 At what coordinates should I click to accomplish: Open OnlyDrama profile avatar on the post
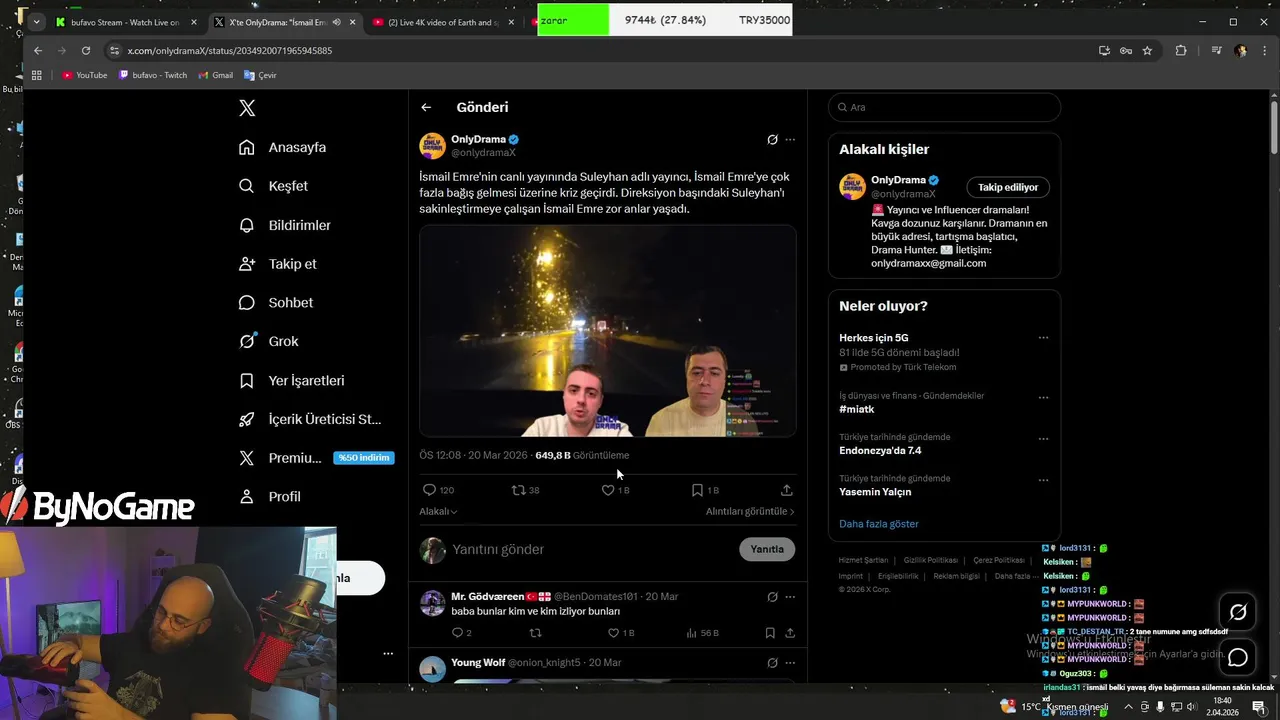click(432, 145)
